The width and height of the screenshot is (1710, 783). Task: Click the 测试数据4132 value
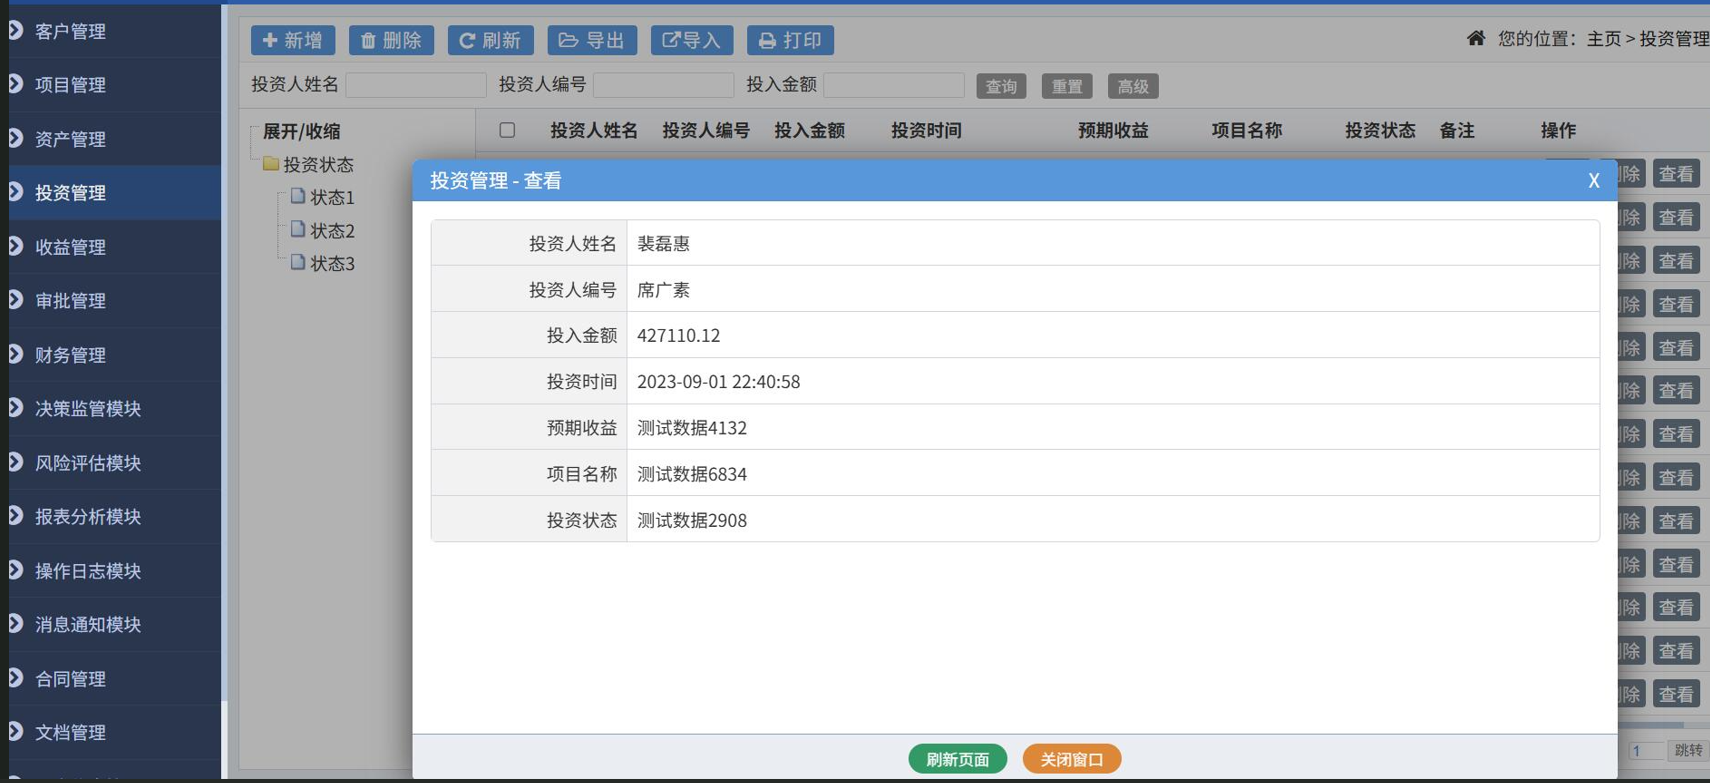point(692,427)
